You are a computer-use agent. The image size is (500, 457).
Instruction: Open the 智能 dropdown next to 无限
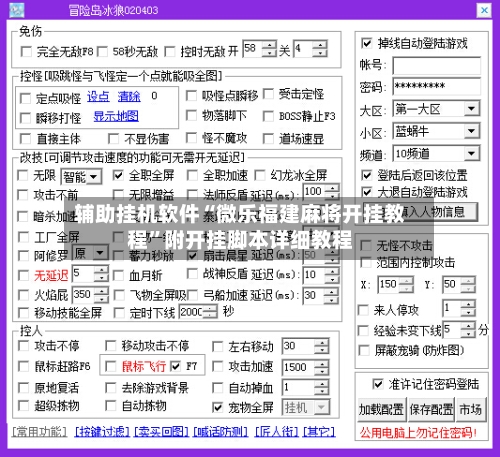[x=94, y=177]
